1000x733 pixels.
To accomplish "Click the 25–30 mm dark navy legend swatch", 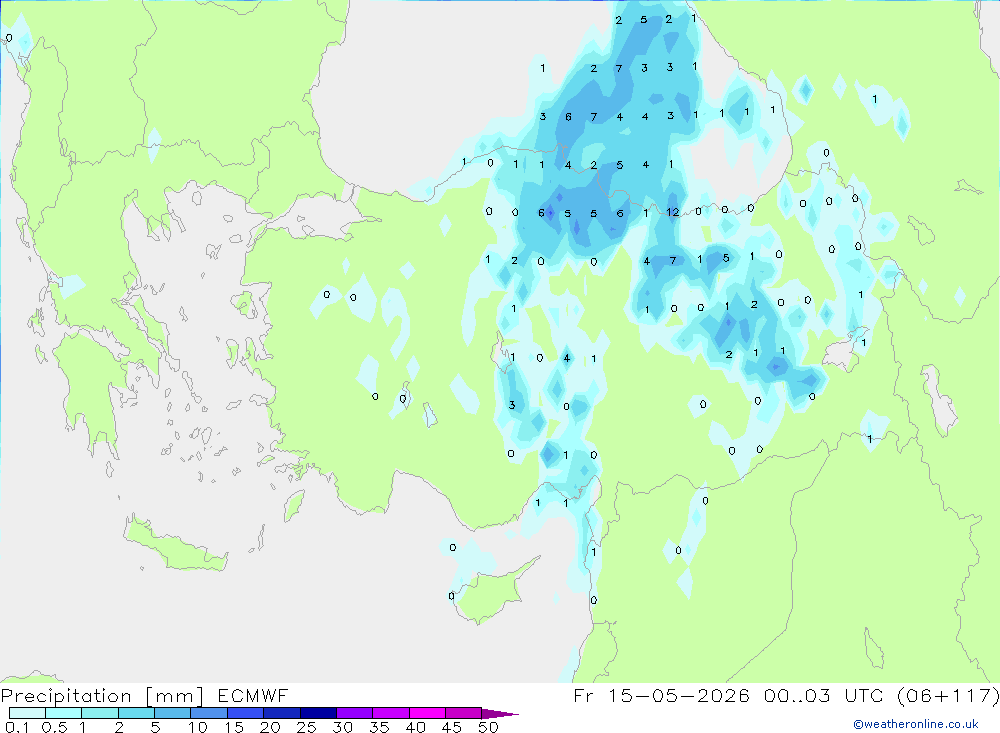I will pyautogui.click(x=318, y=713).
